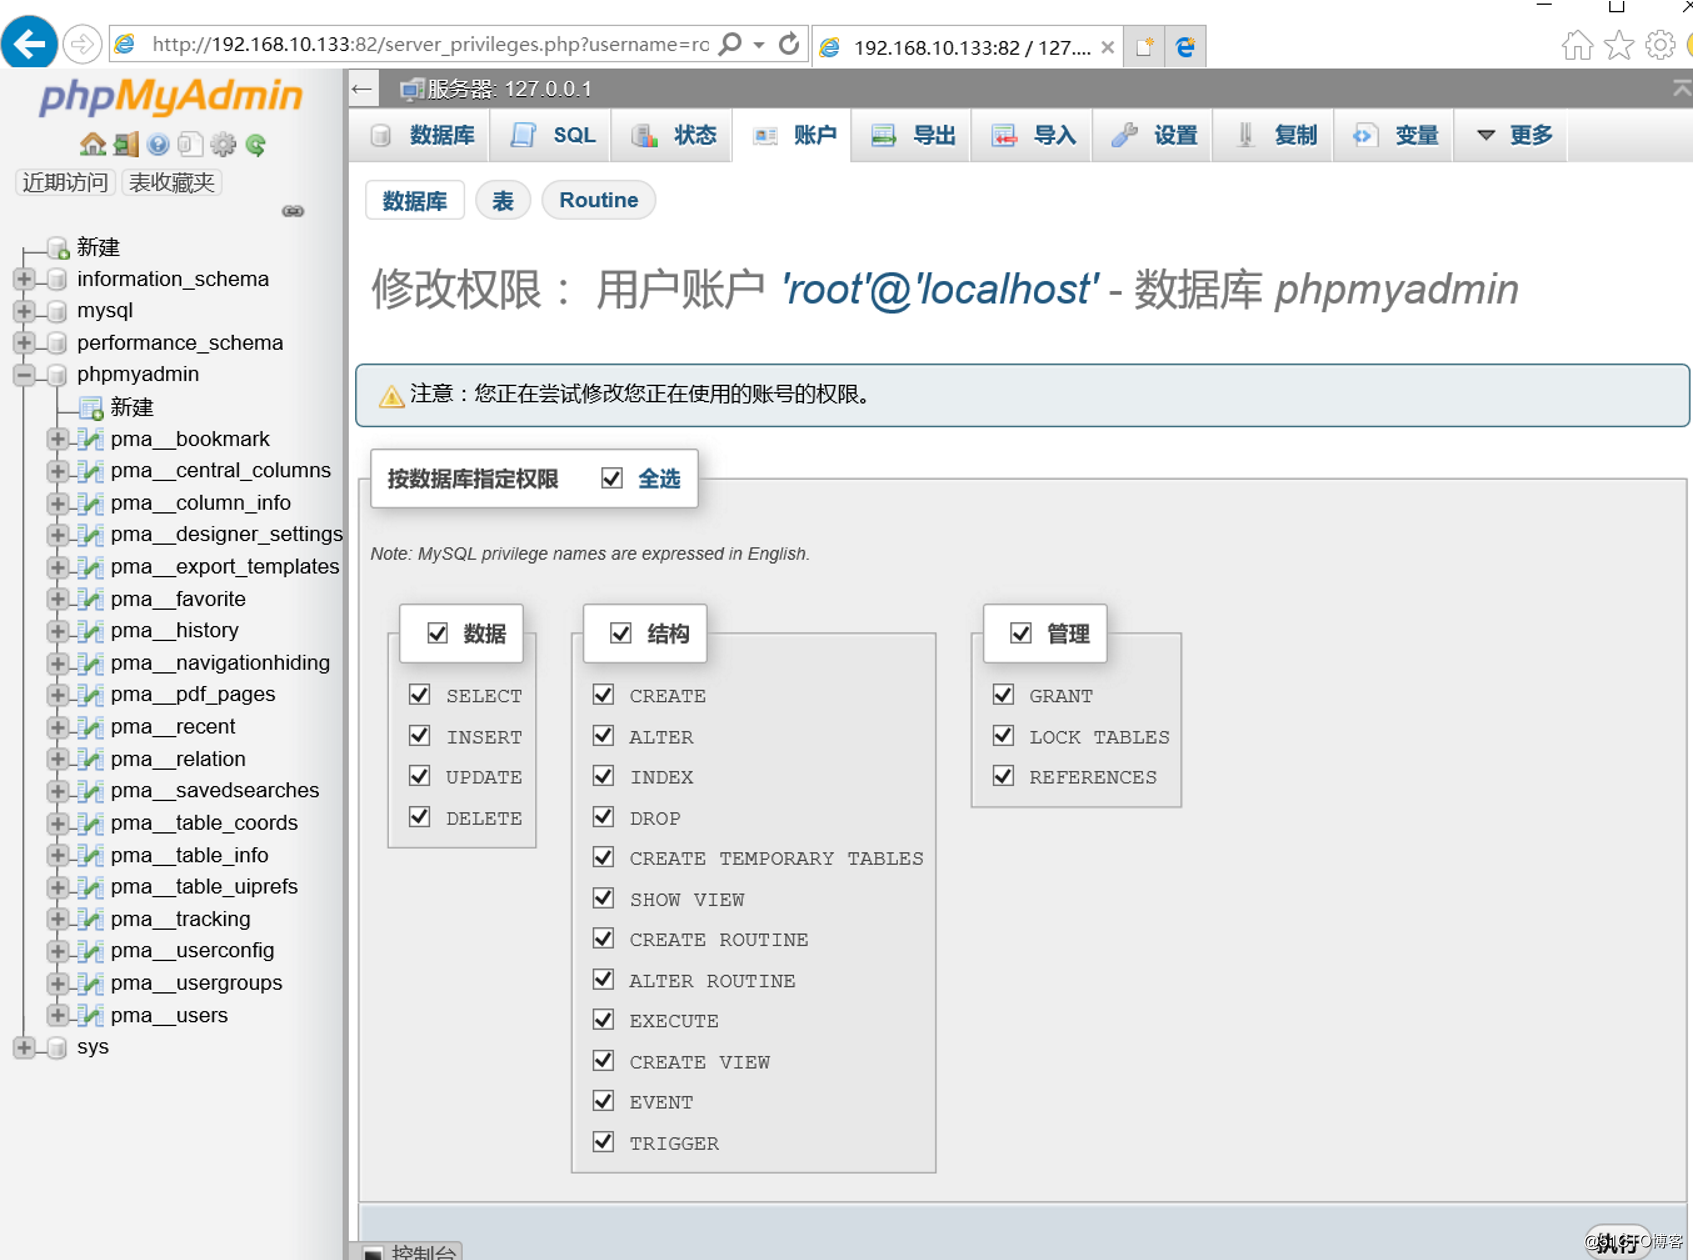Select the Routine sub-tab
The width and height of the screenshot is (1693, 1260).
click(x=598, y=200)
